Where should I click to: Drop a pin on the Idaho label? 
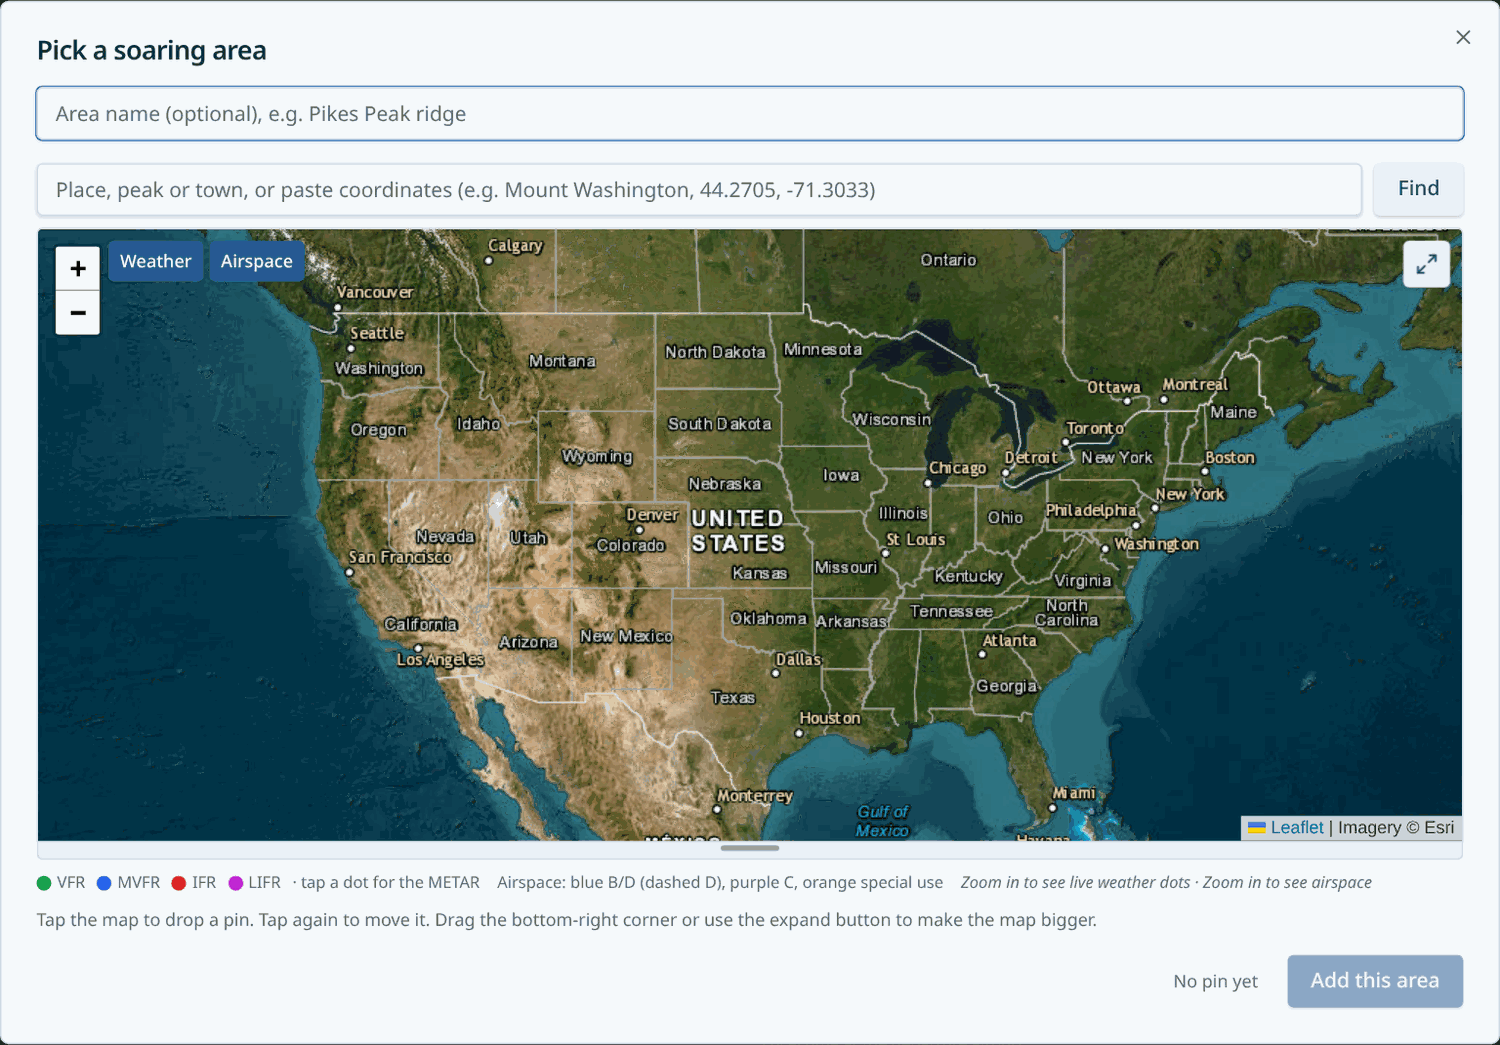click(x=478, y=424)
